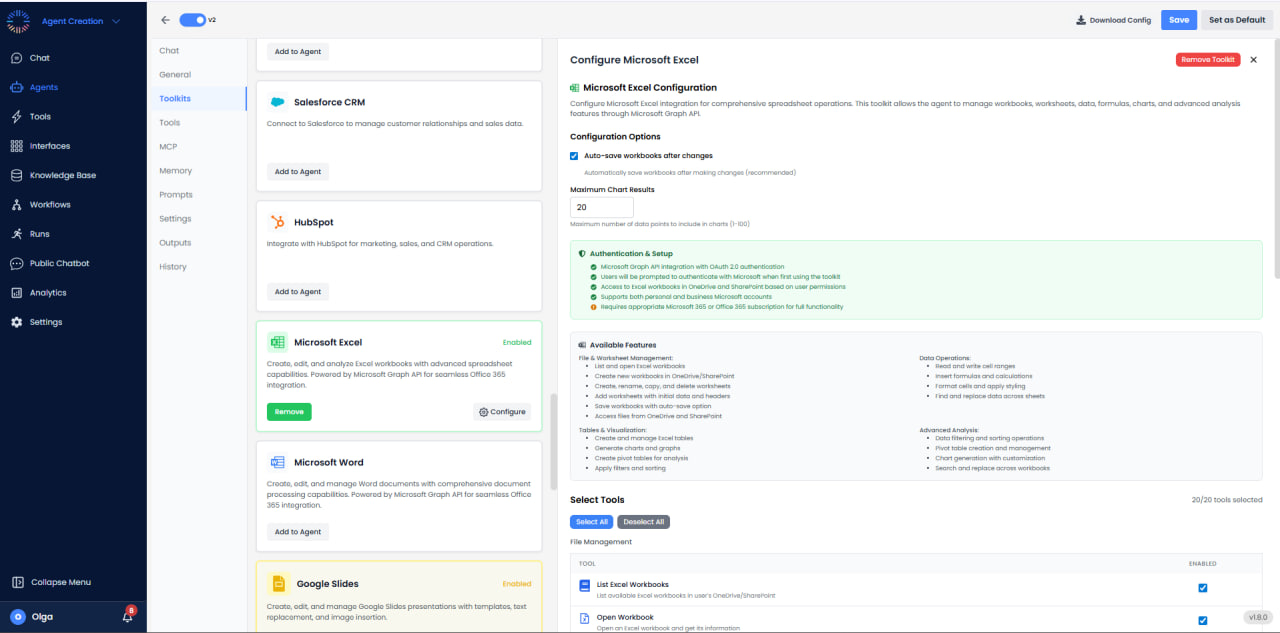This screenshot has height=633, width=1280.
Task: Open the Runs runner icon
Action: (17, 234)
